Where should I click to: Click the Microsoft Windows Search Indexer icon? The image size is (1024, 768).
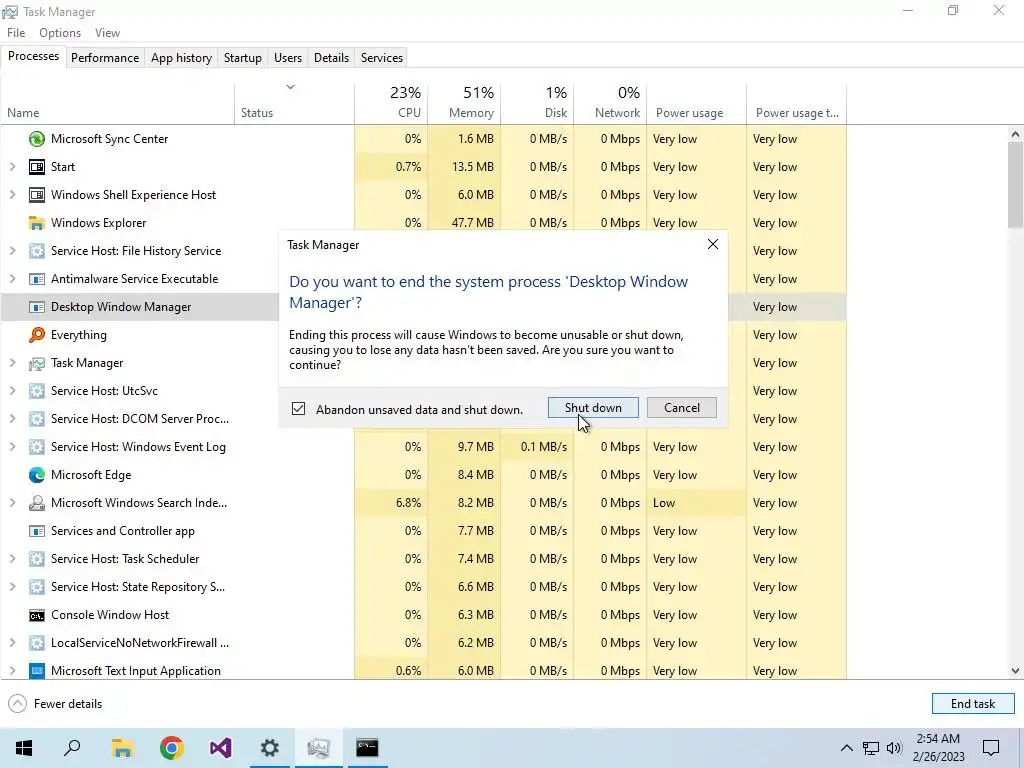click(37, 503)
